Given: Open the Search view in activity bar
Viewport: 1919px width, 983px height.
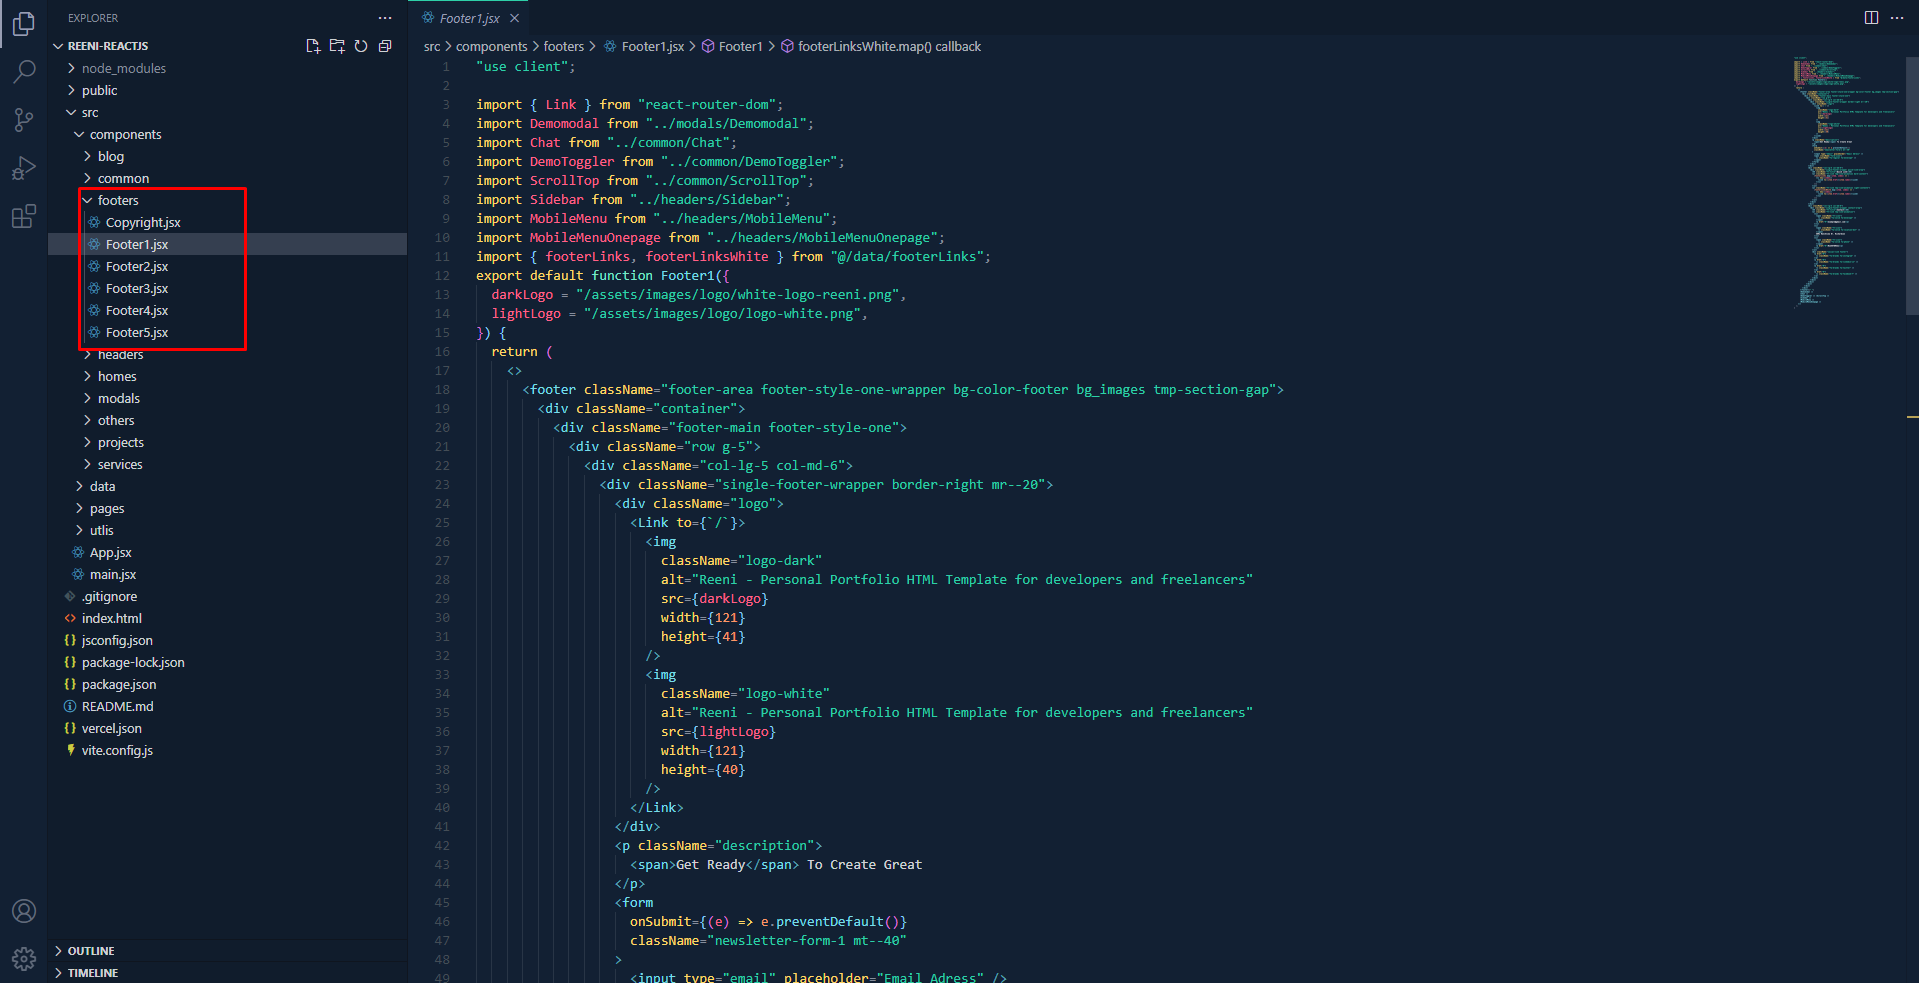Looking at the screenshot, I should click(24, 71).
